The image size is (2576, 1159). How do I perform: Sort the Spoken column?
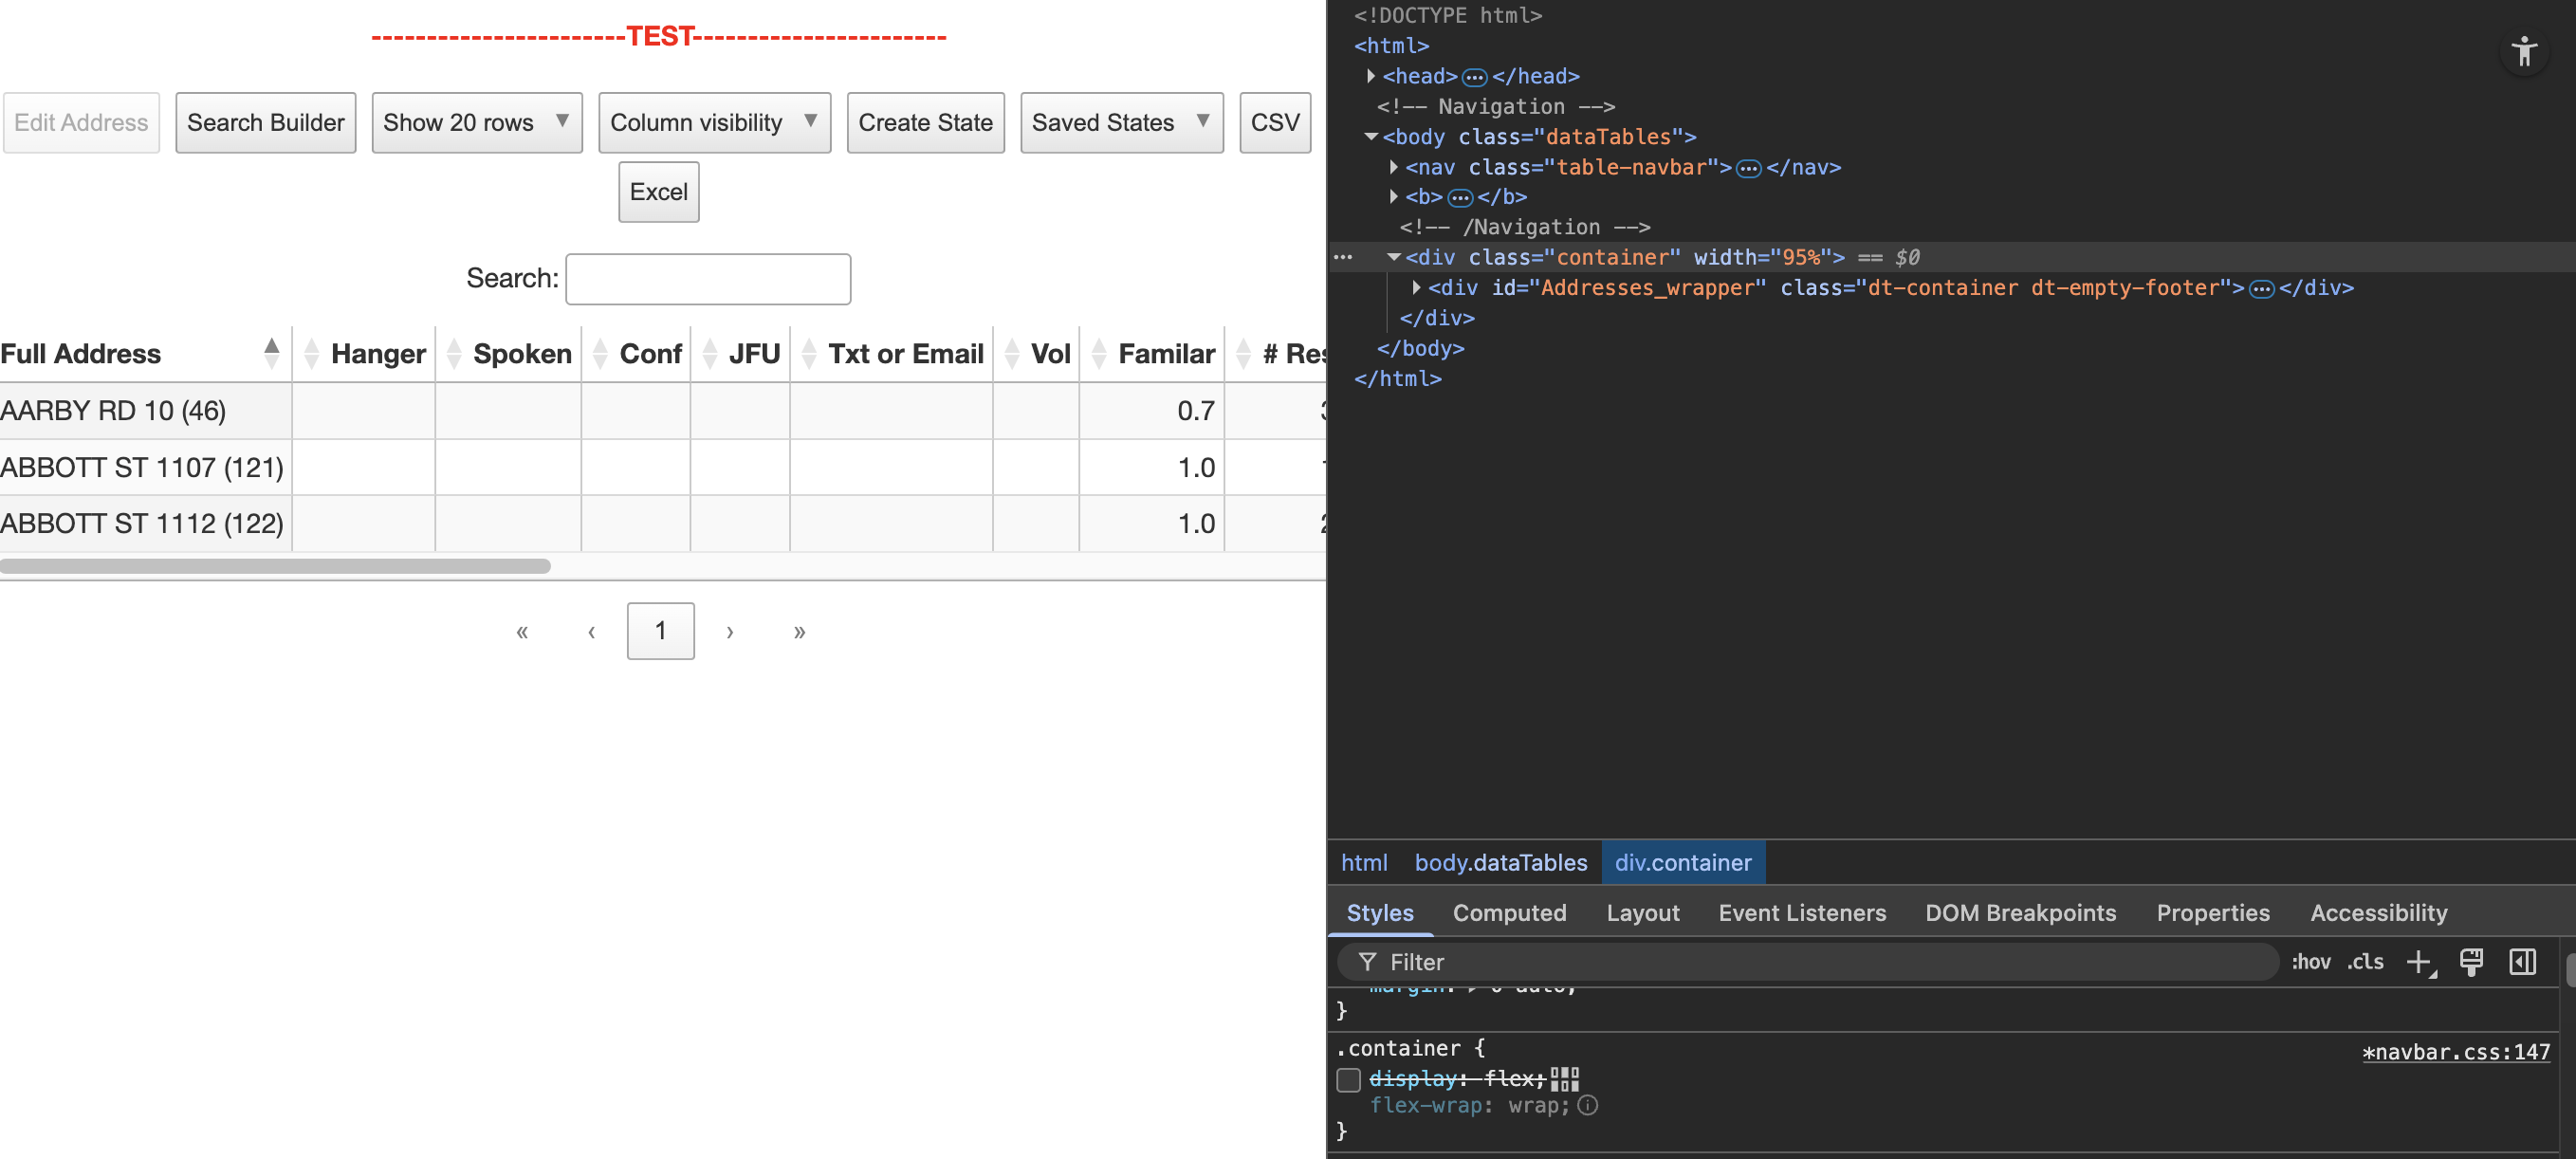pyautogui.click(x=453, y=353)
